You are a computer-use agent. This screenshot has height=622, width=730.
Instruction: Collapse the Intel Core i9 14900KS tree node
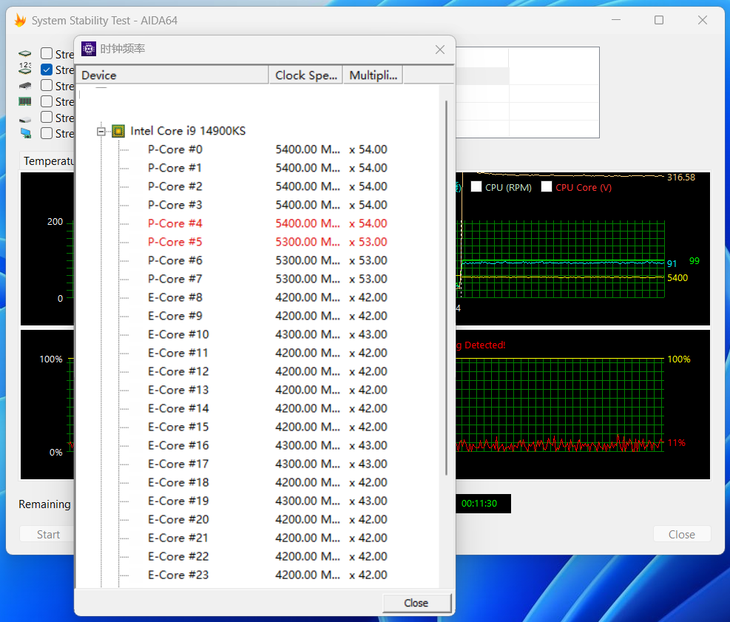101,131
